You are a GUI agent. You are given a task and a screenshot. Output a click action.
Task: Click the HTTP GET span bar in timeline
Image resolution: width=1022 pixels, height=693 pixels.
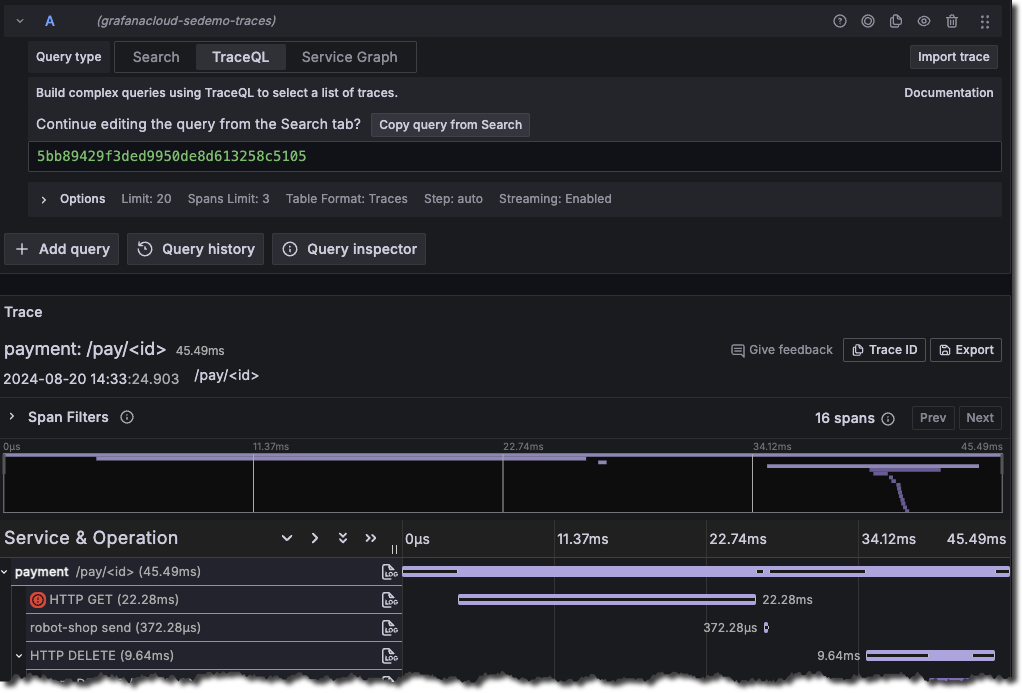(606, 600)
